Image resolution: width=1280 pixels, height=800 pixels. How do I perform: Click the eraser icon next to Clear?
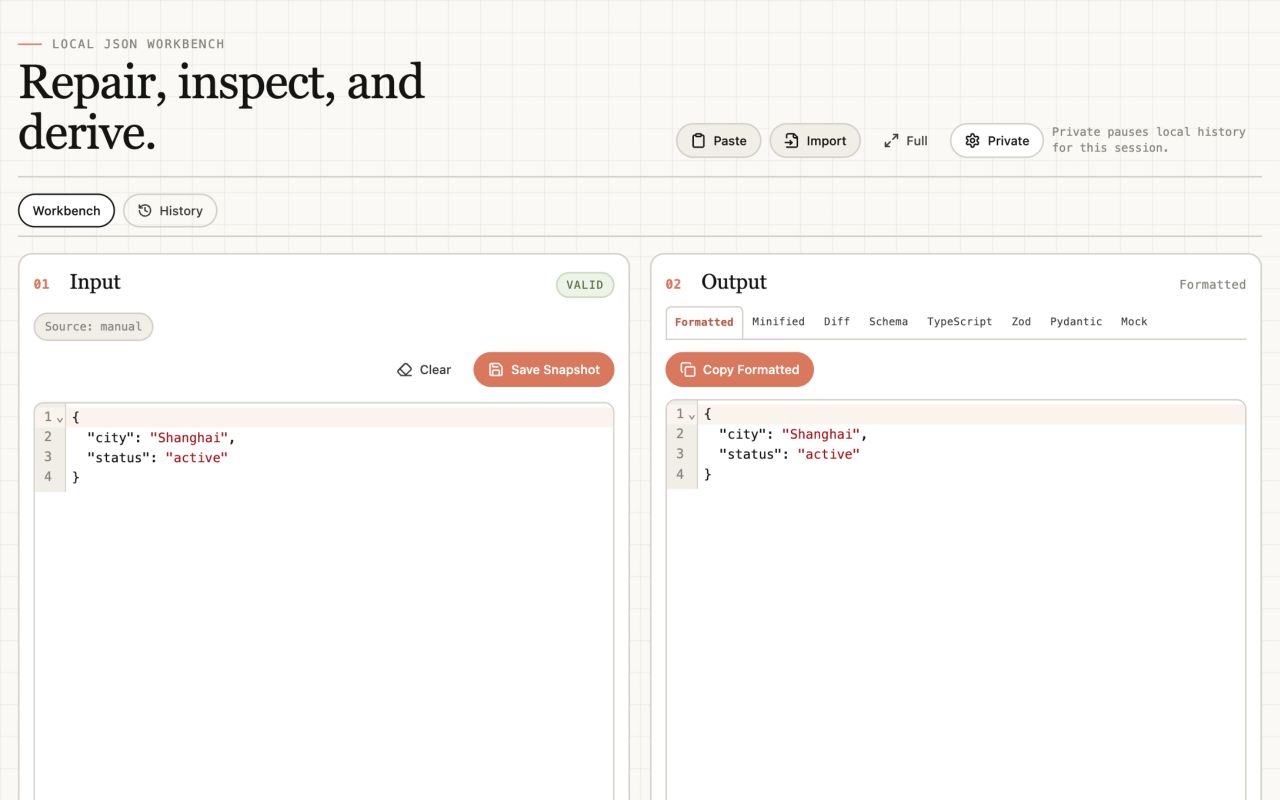click(405, 369)
